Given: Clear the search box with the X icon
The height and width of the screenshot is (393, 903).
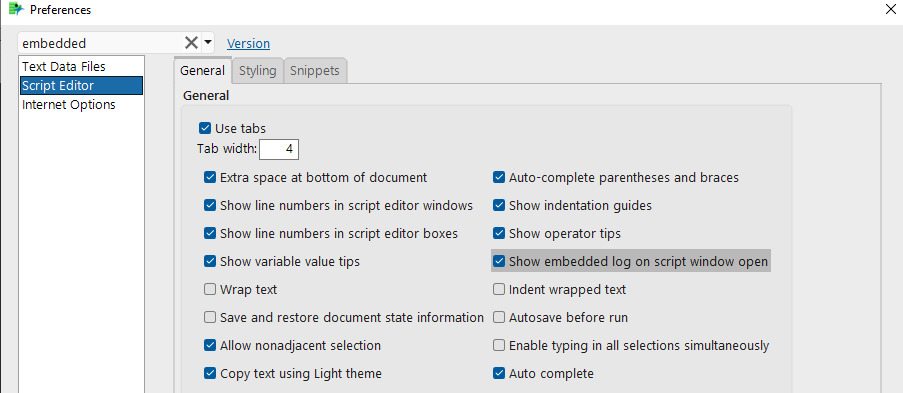Looking at the screenshot, I should coord(191,43).
